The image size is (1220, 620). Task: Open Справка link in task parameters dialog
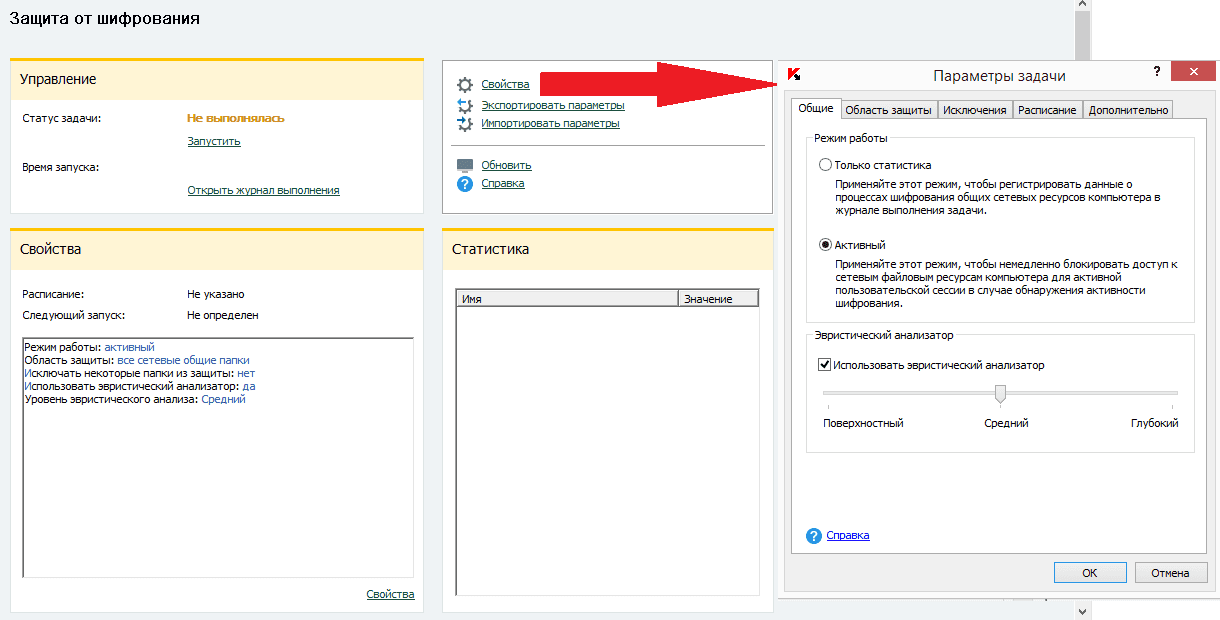(848, 536)
